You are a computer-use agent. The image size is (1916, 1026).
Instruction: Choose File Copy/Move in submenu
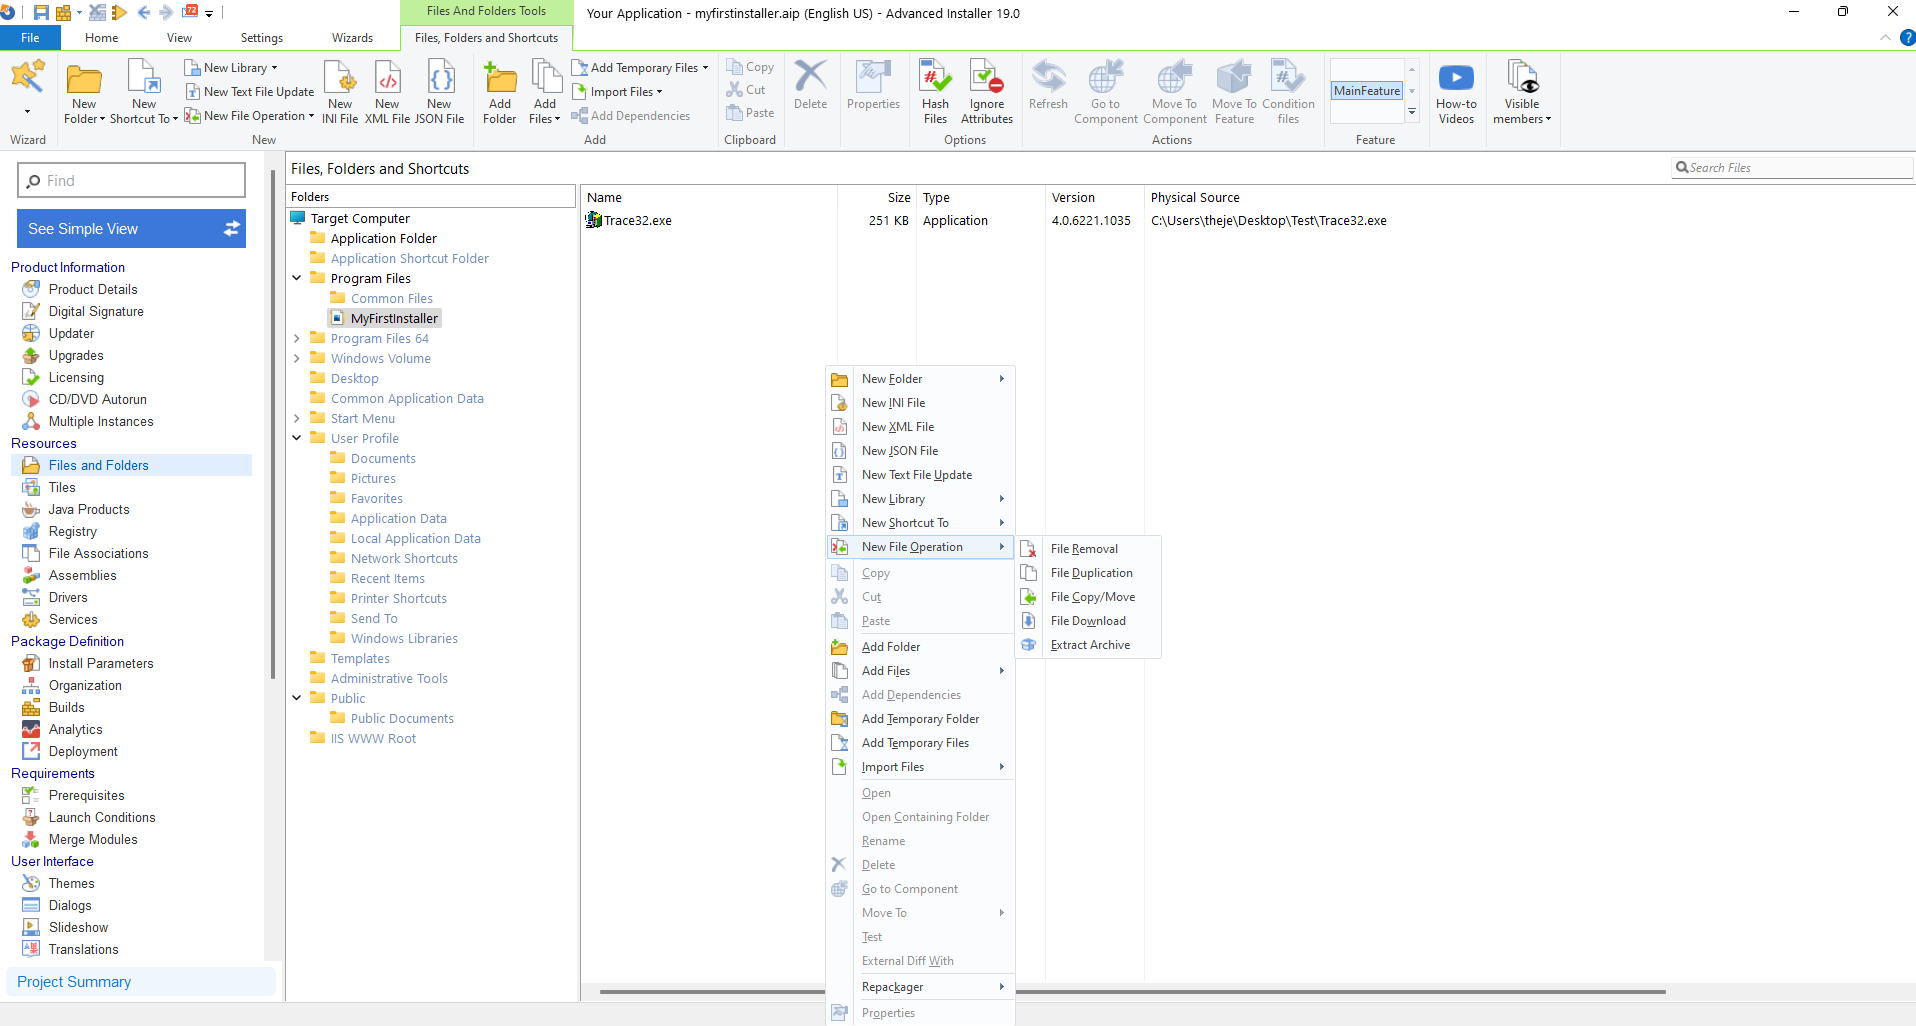coord(1090,597)
